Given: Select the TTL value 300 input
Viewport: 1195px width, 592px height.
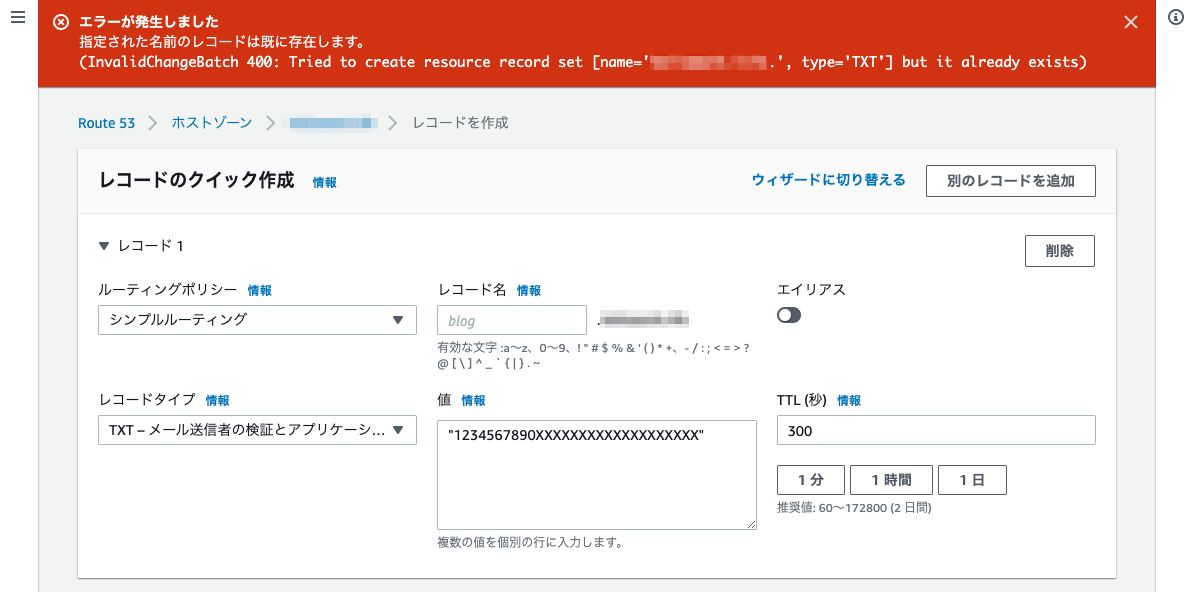Looking at the screenshot, I should pos(935,430).
